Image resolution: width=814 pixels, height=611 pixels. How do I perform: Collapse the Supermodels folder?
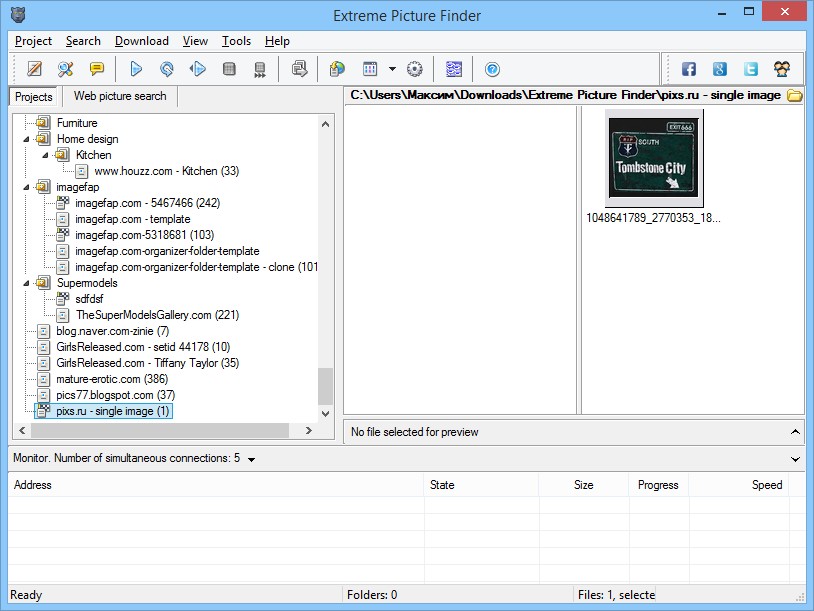[26, 283]
